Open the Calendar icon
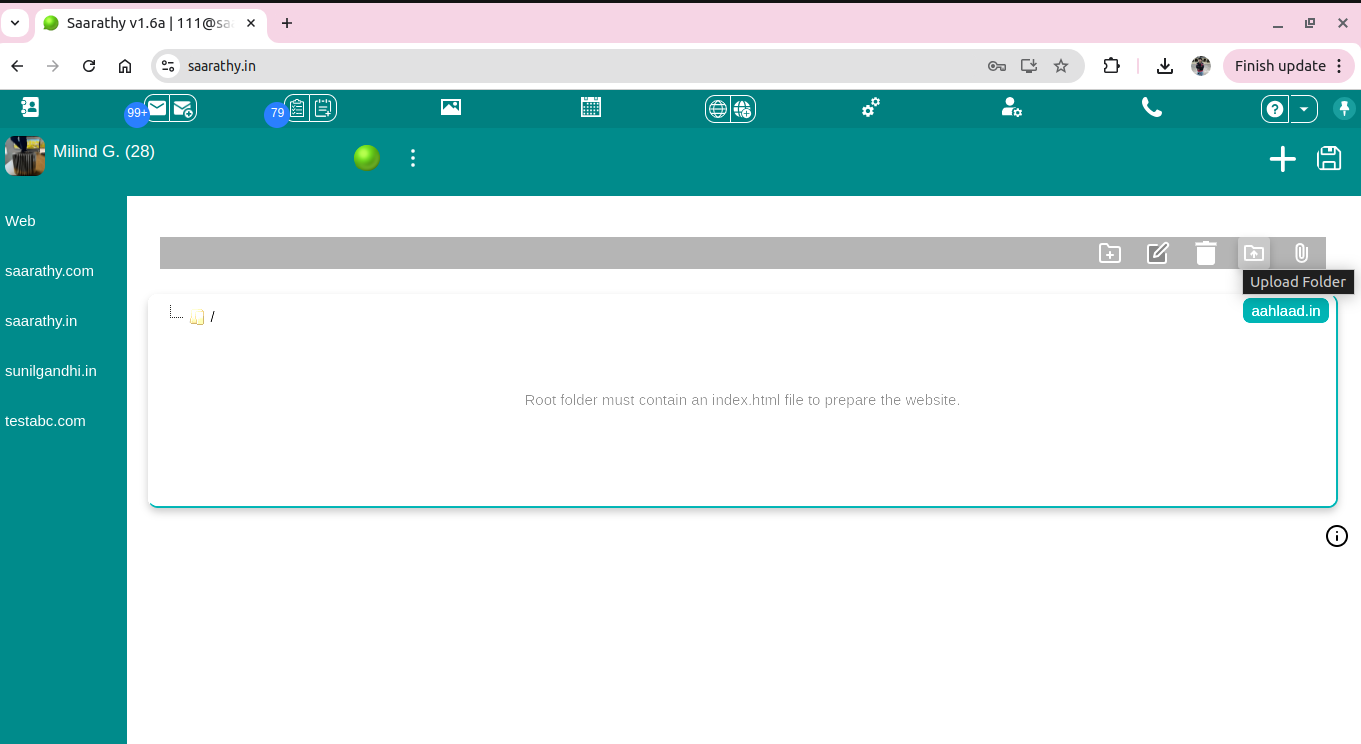1361x744 pixels. click(590, 106)
